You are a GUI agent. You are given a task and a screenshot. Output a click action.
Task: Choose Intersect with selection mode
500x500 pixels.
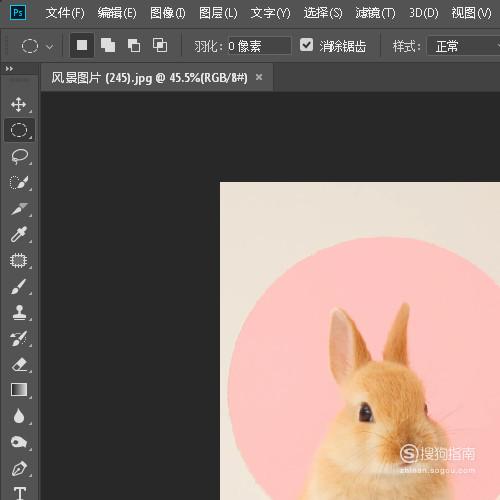click(160, 45)
